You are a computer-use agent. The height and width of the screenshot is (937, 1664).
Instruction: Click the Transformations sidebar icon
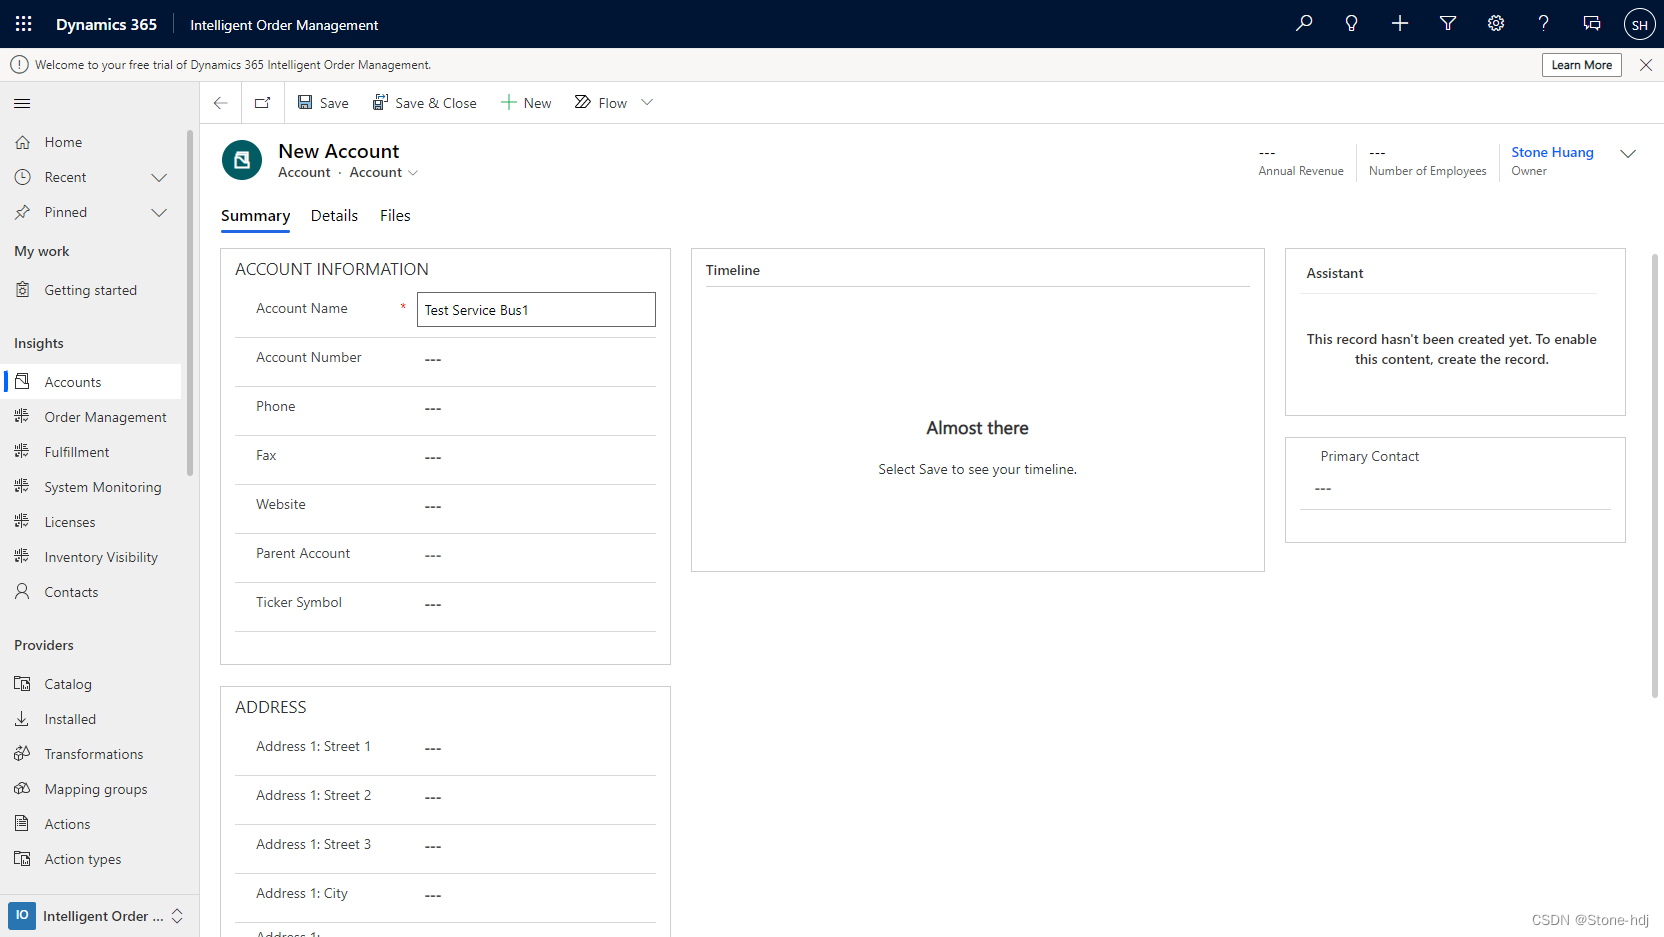coord(22,754)
